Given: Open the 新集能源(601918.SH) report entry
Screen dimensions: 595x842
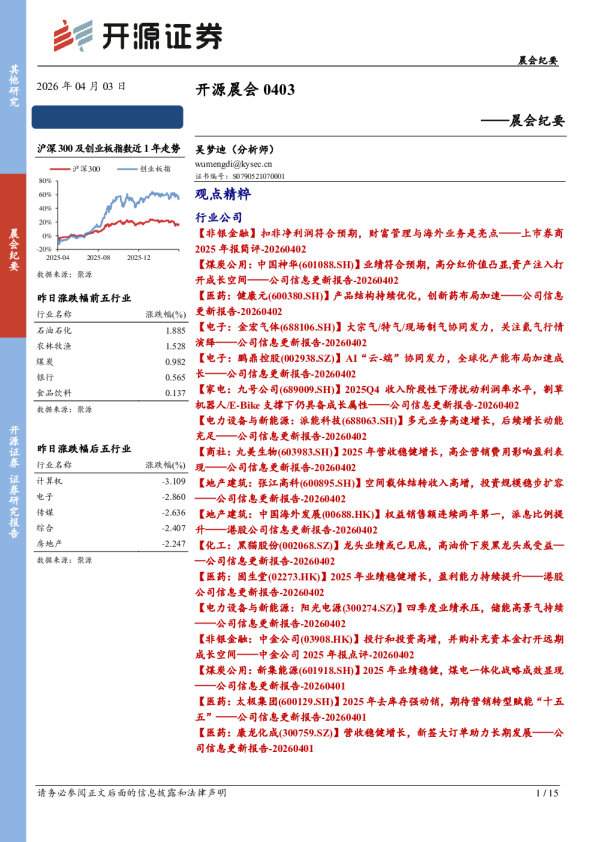Looking at the screenshot, I should (379, 677).
